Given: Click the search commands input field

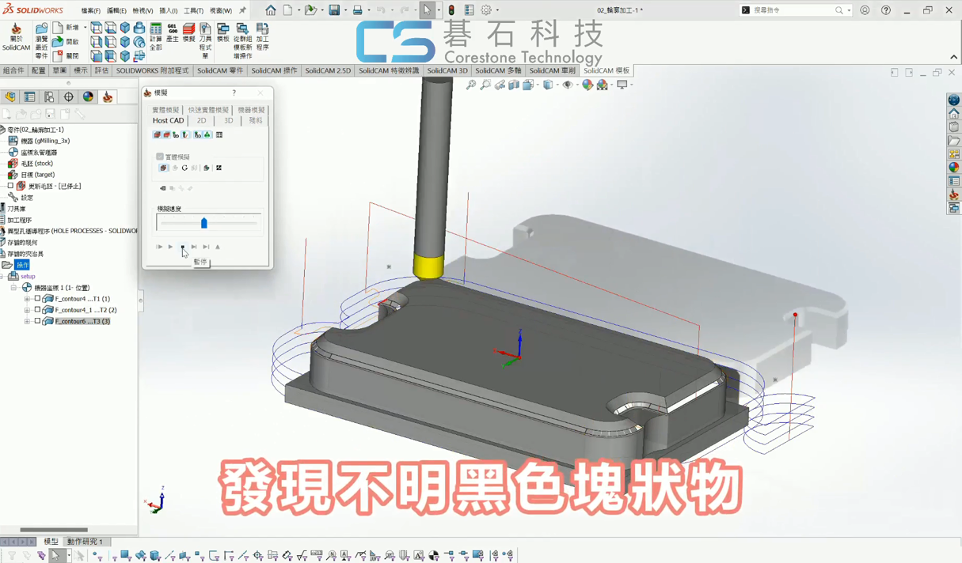Looking at the screenshot, I should coord(791,10).
